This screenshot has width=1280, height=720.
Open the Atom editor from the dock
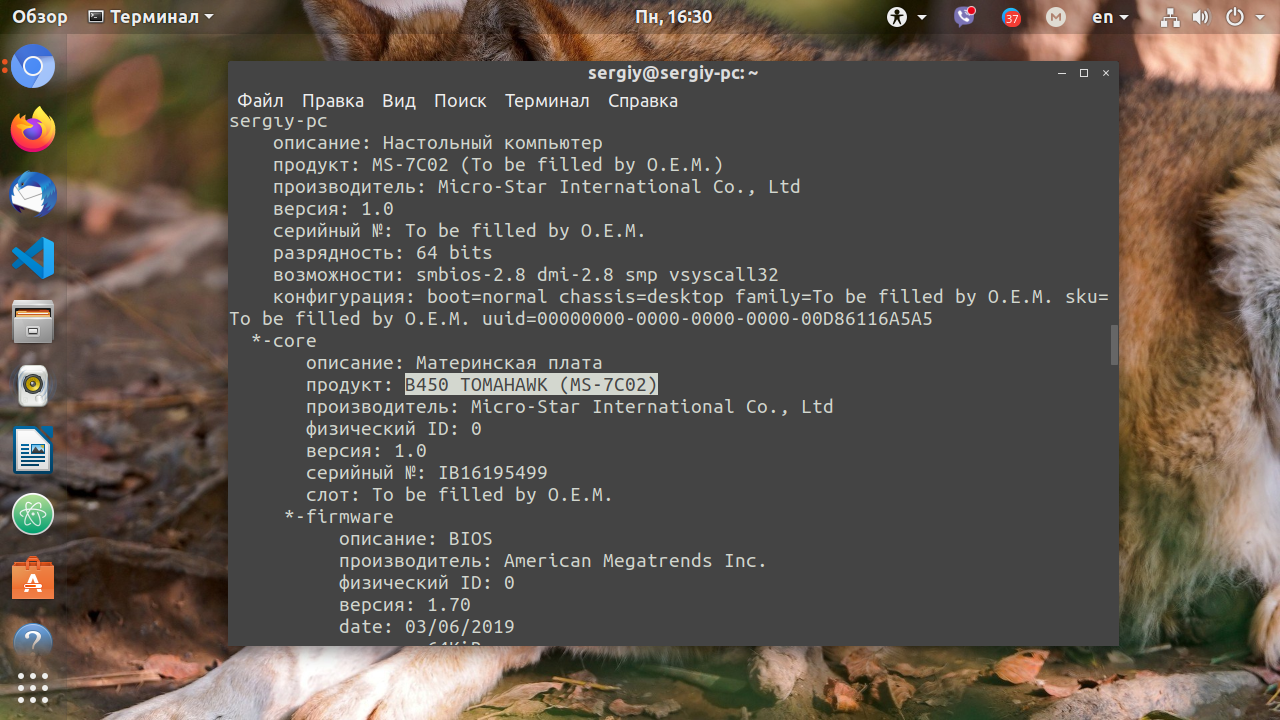33,515
